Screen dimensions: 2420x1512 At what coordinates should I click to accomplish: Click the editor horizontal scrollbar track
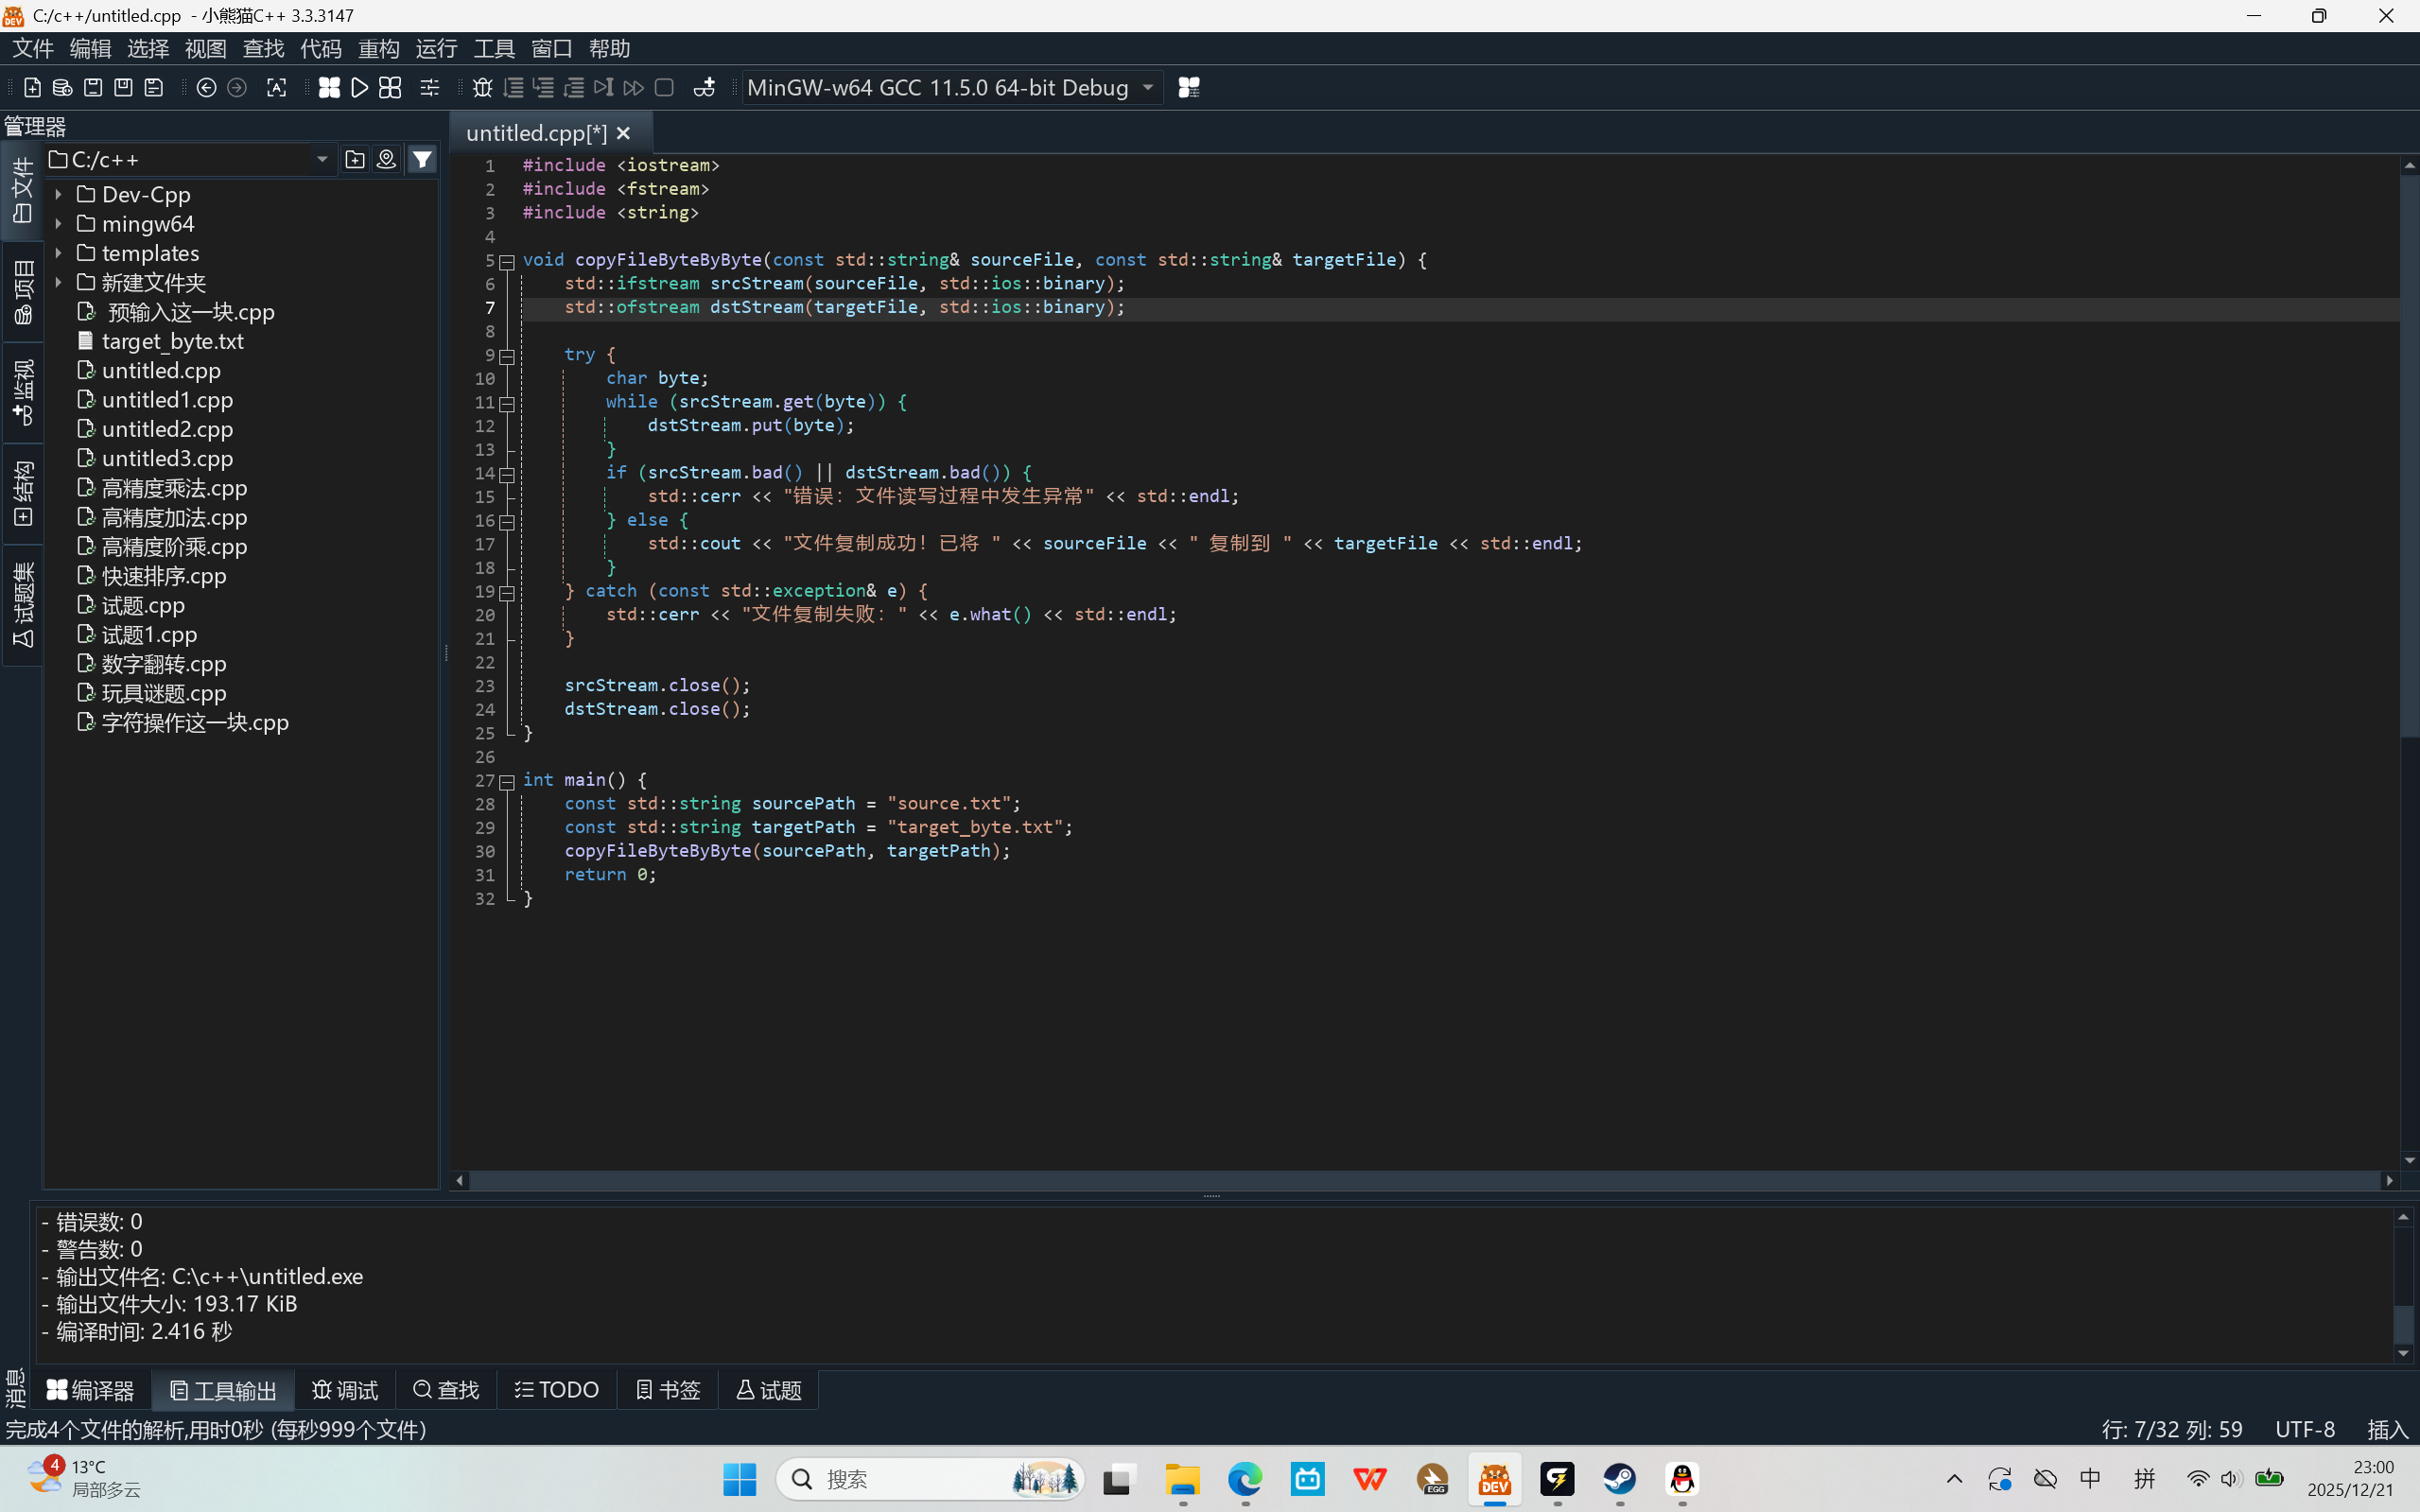coord(1400,1181)
